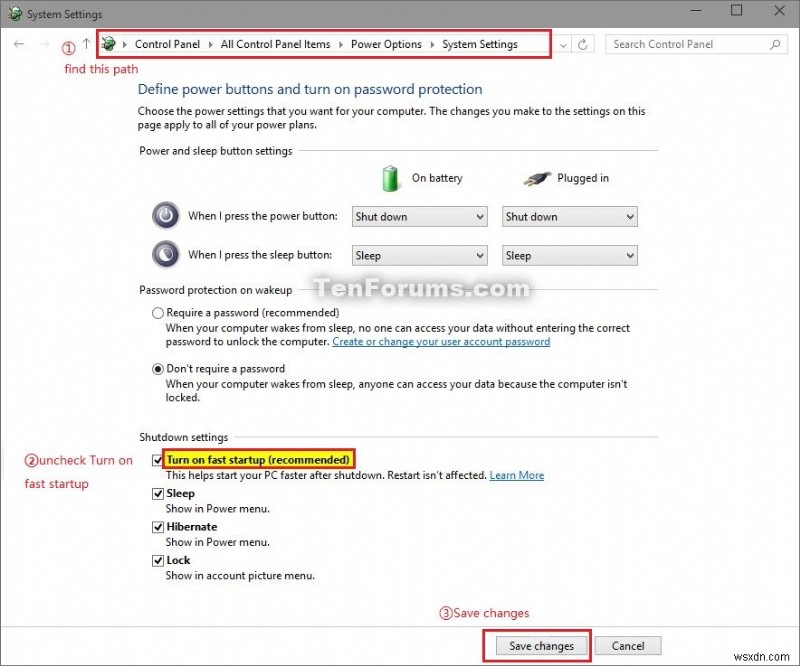This screenshot has height=666, width=800.
Task: Click the back navigation arrow
Action: [18, 44]
